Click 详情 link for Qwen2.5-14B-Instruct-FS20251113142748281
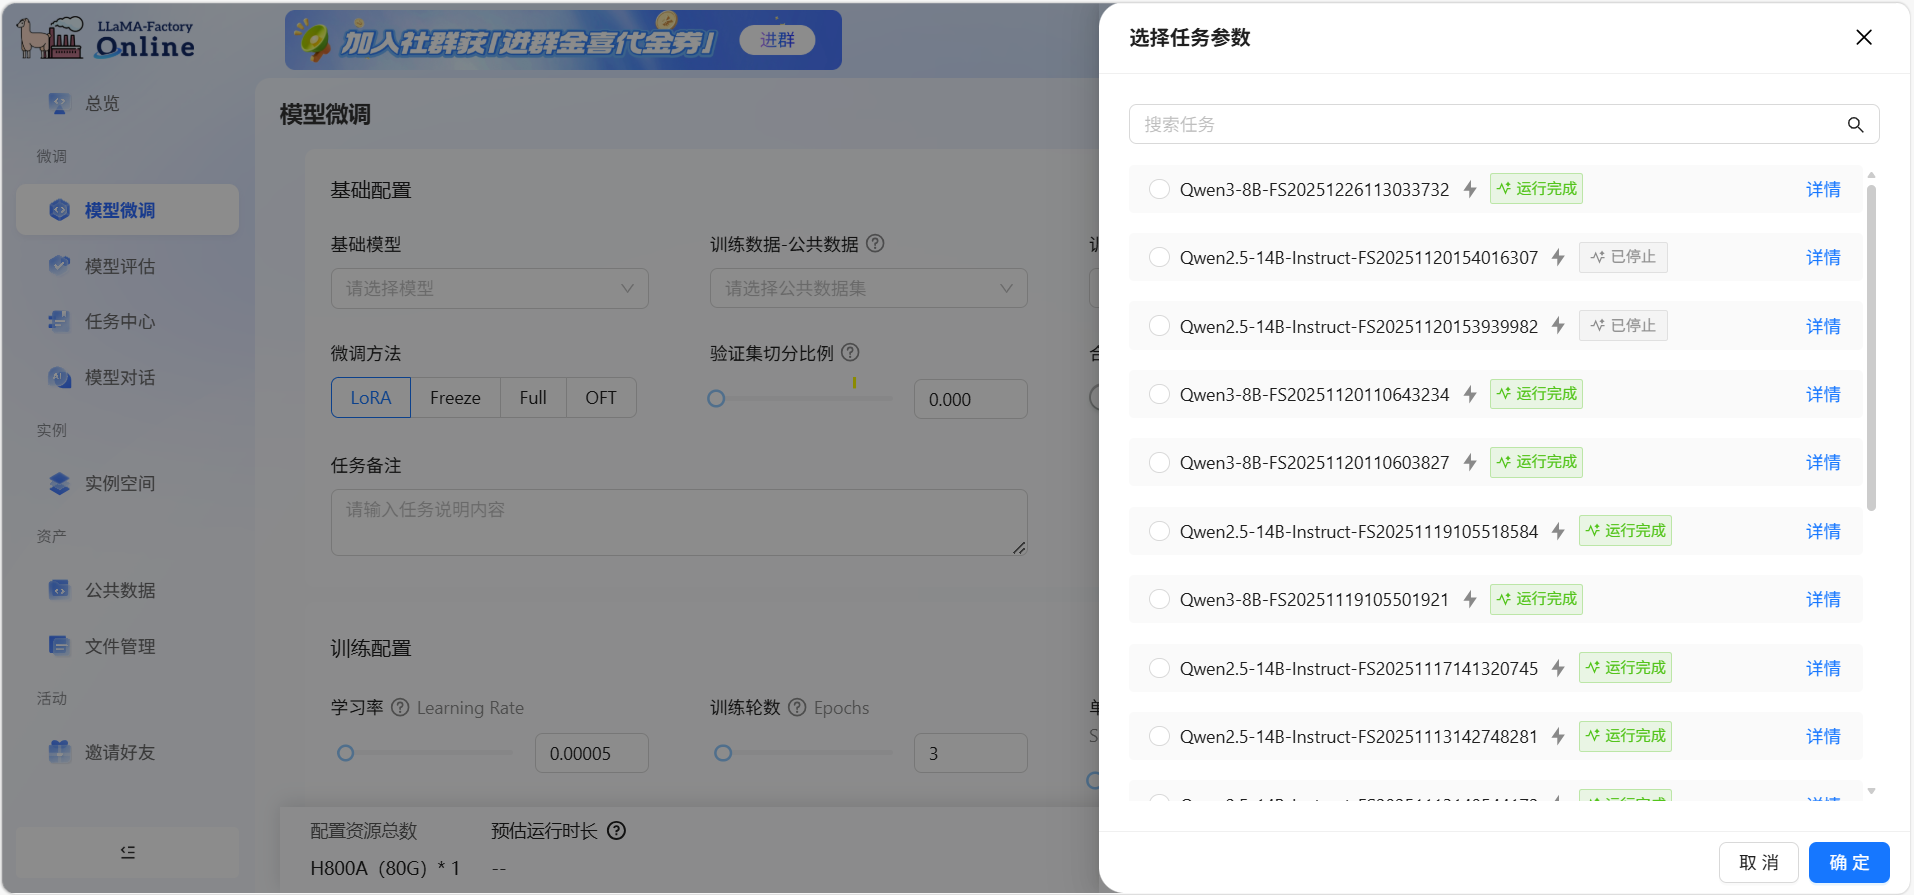This screenshot has width=1914, height=895. coord(1823,736)
